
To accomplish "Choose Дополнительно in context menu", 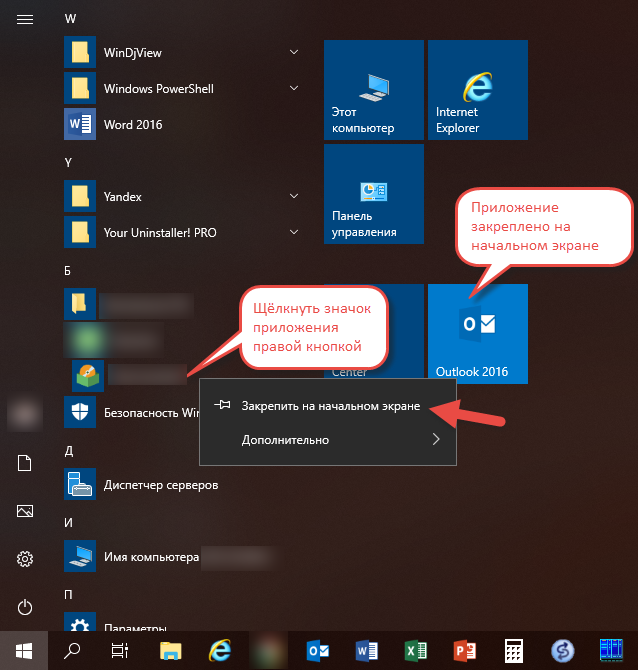I will click(328, 440).
